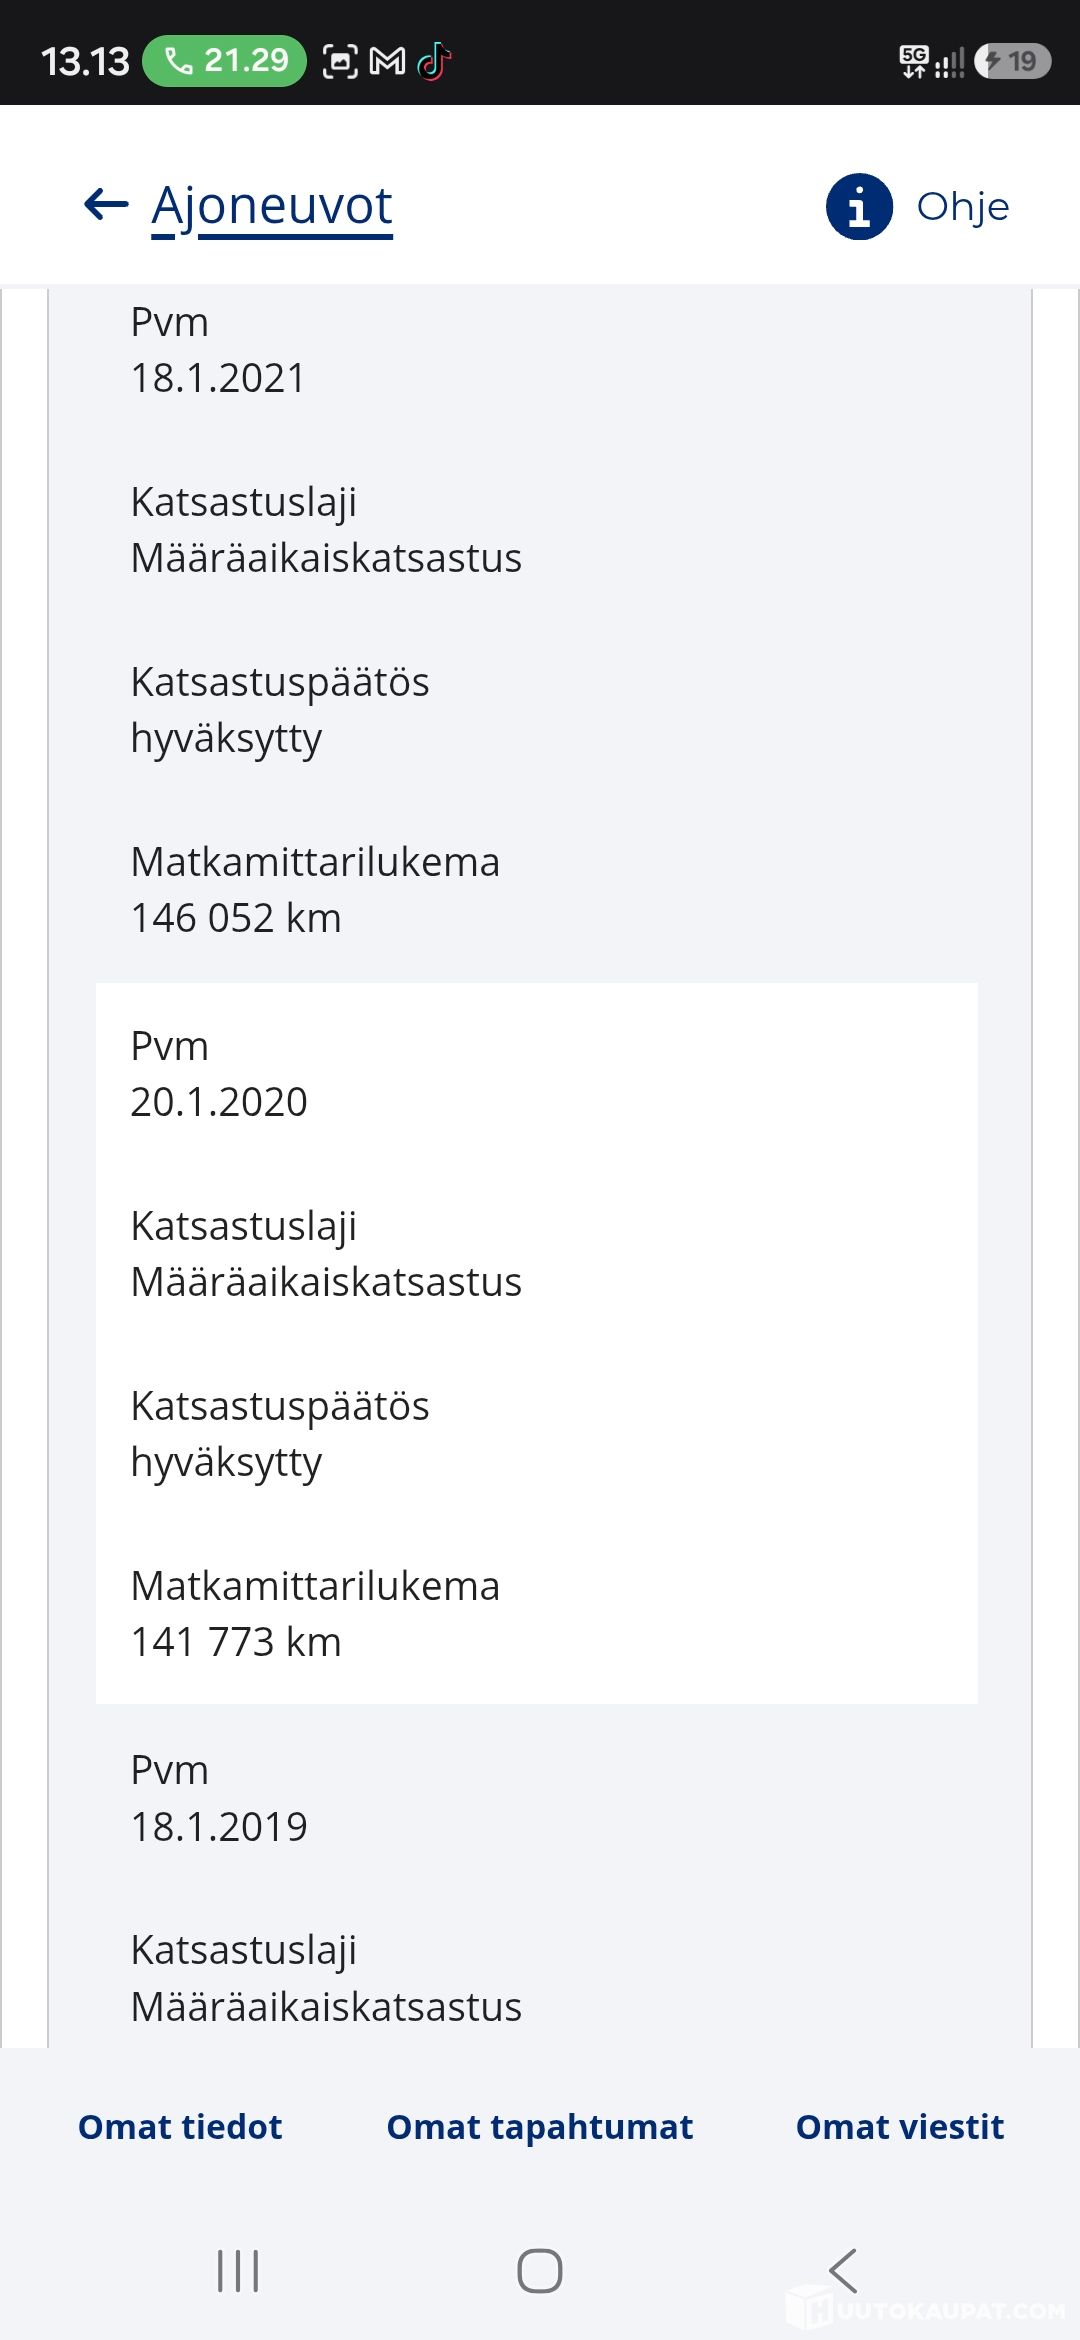1080x2340 pixels.
Task: Switch to Omat tapahtumat tab
Action: (x=540, y=2126)
